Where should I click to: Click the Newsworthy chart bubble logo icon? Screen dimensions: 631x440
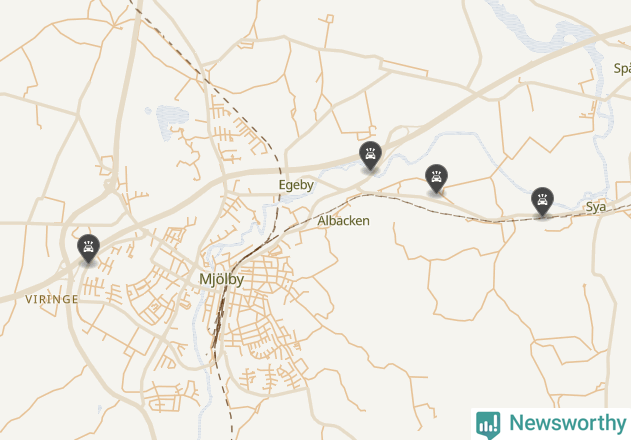(488, 425)
